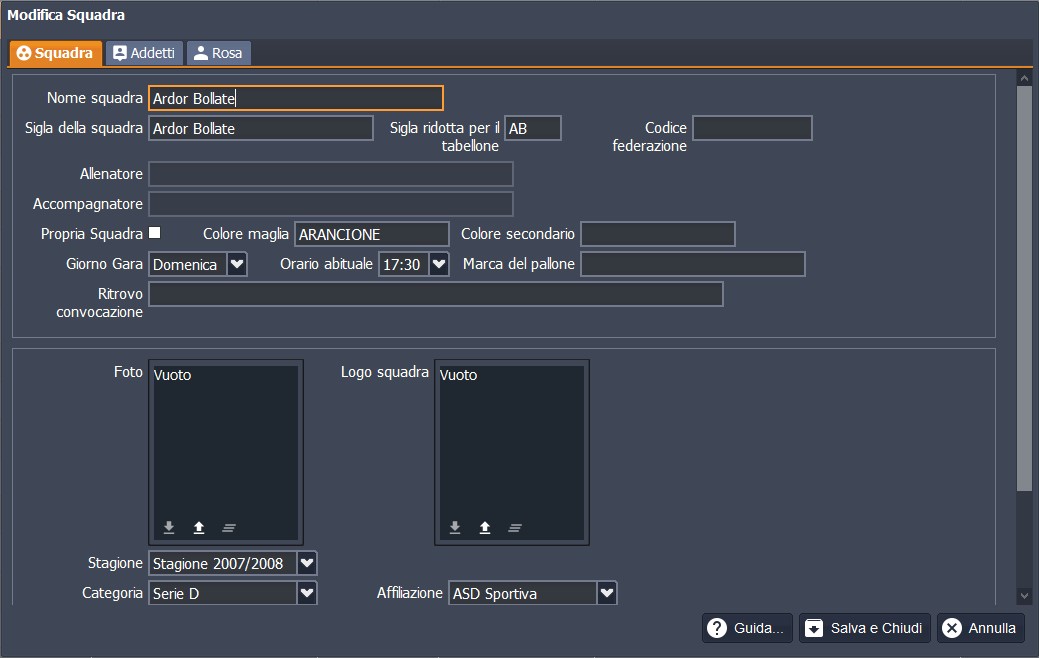Switch to the Addetti tab

tap(144, 53)
